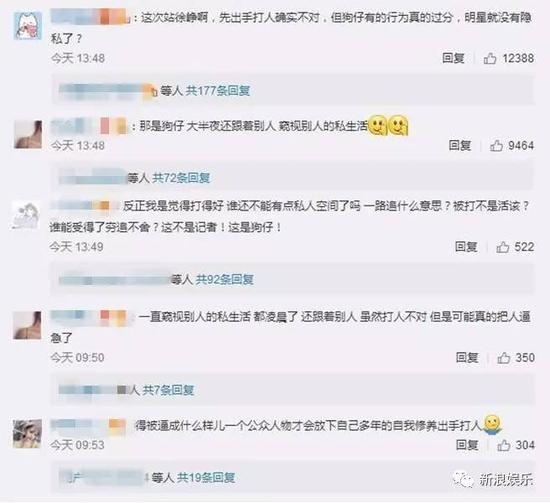Like the comment with 12388 likes
This screenshot has height=503, width=550.
pyautogui.click(x=490, y=58)
